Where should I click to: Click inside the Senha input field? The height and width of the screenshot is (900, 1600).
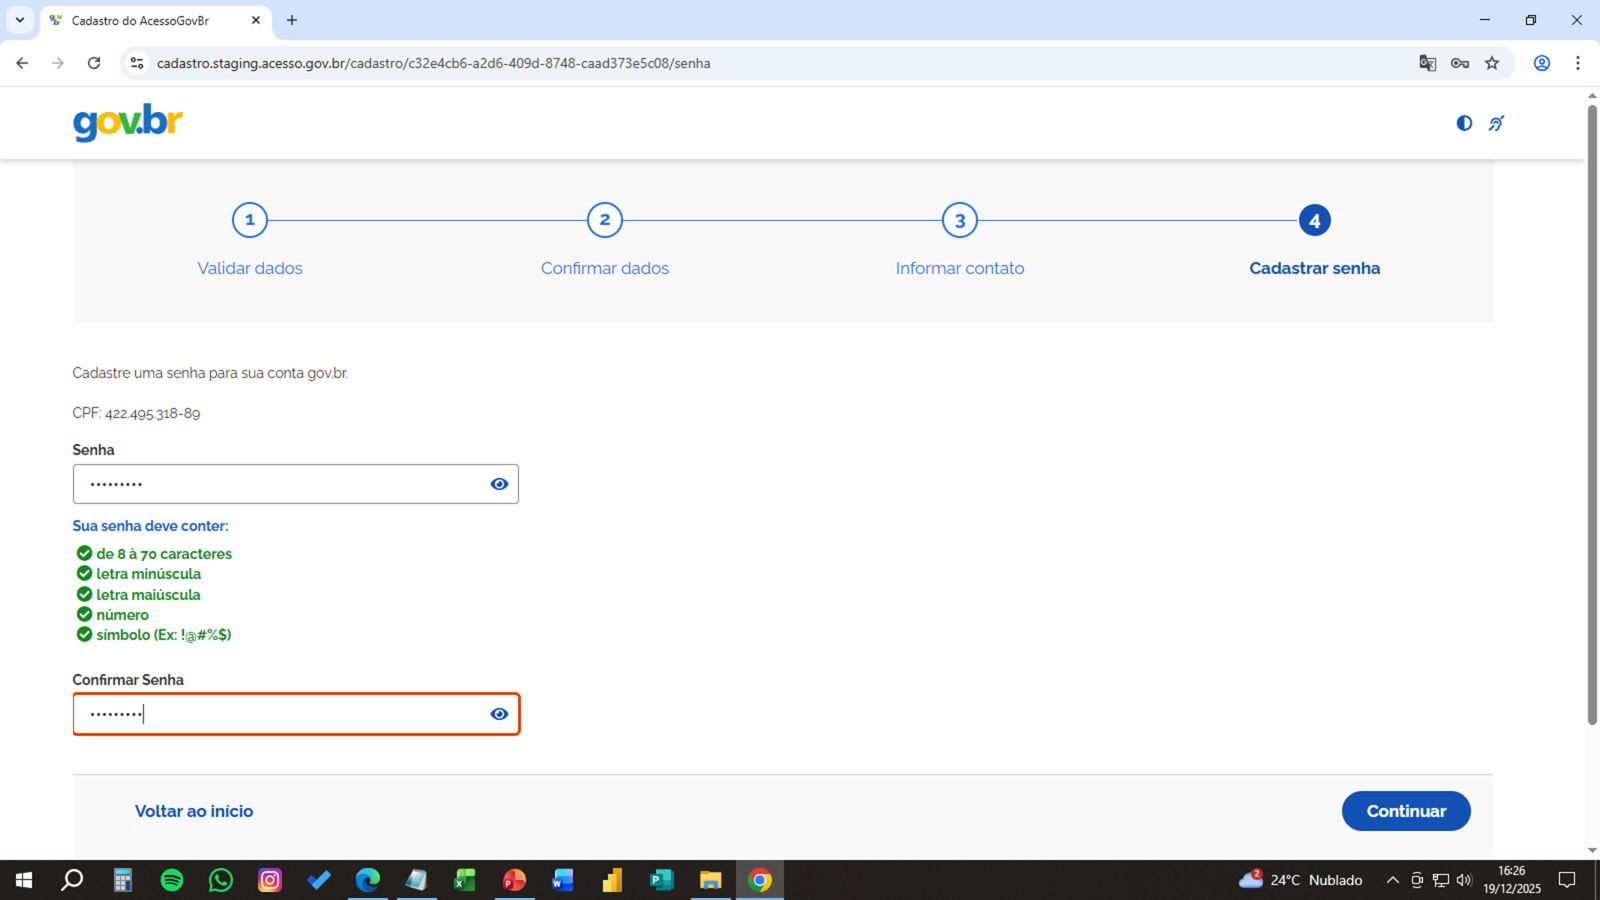coord(280,484)
